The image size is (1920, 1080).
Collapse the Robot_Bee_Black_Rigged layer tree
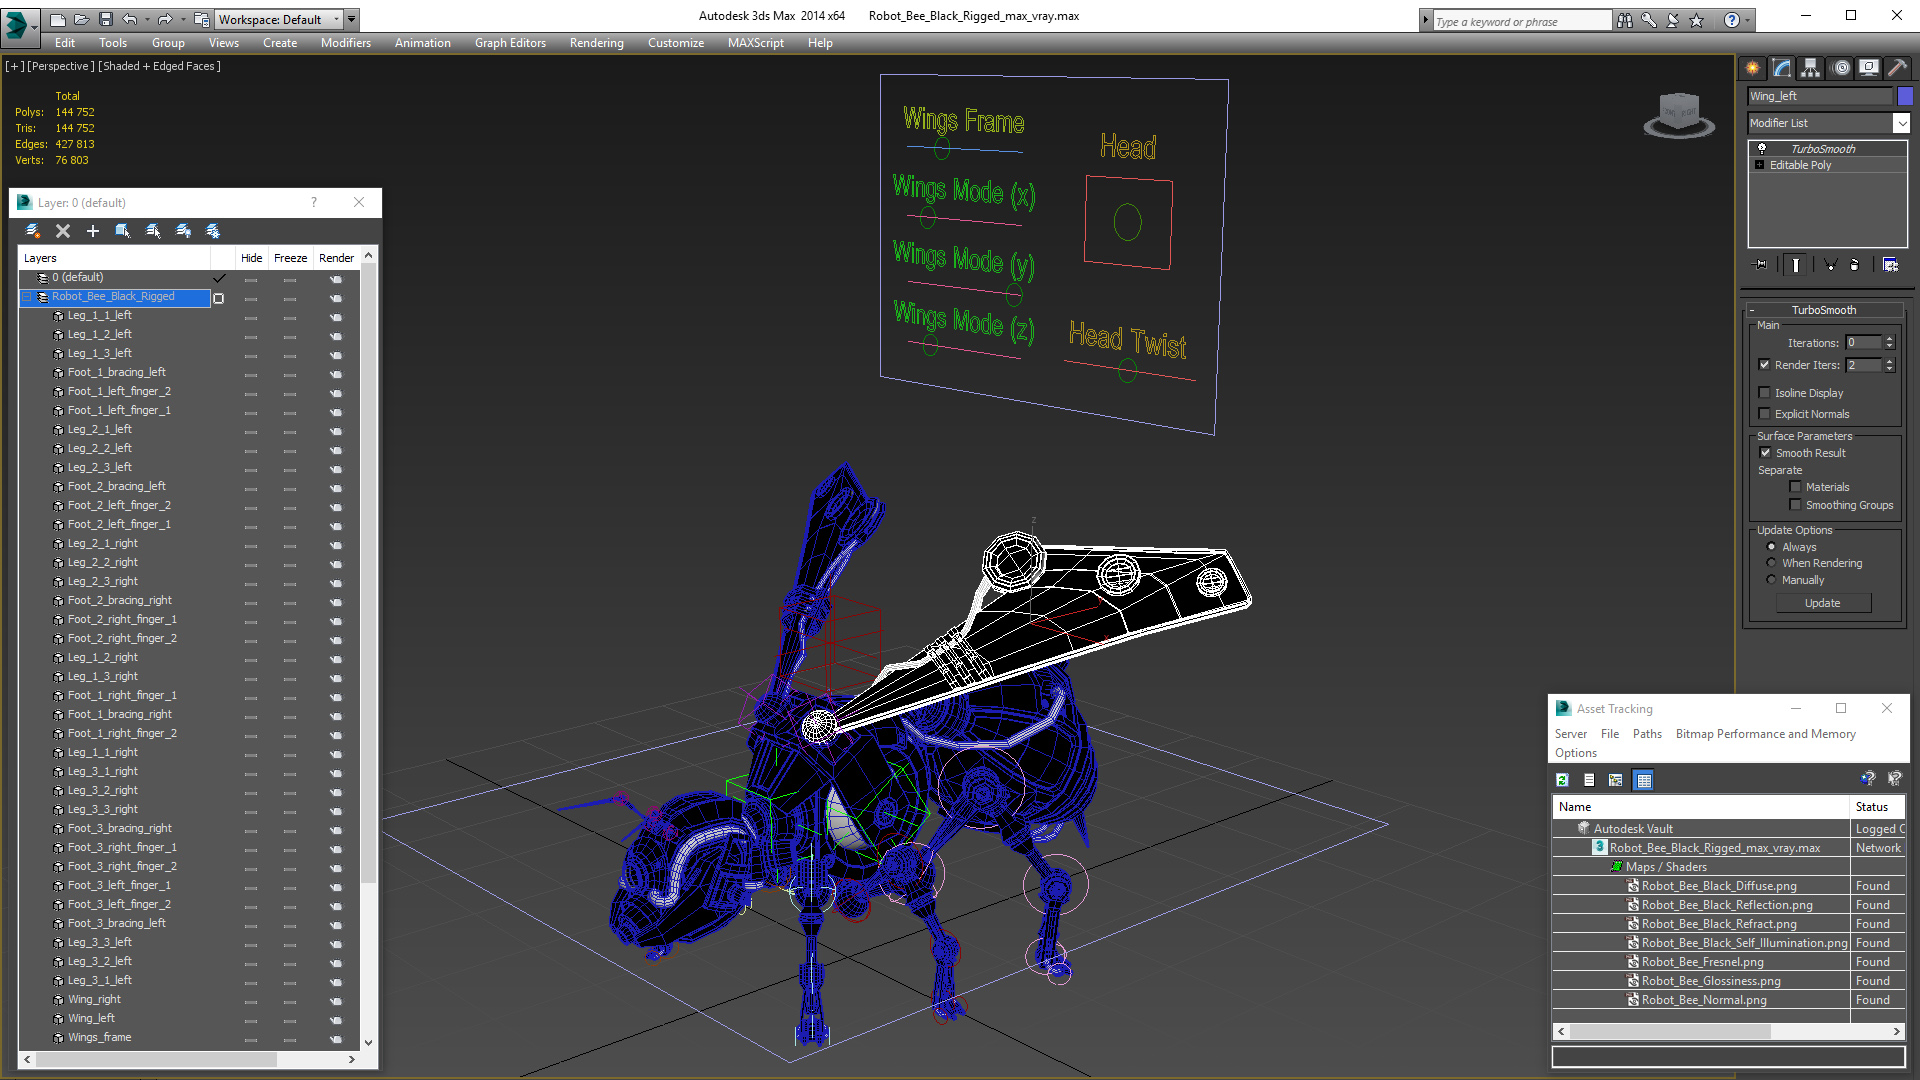coord(27,297)
